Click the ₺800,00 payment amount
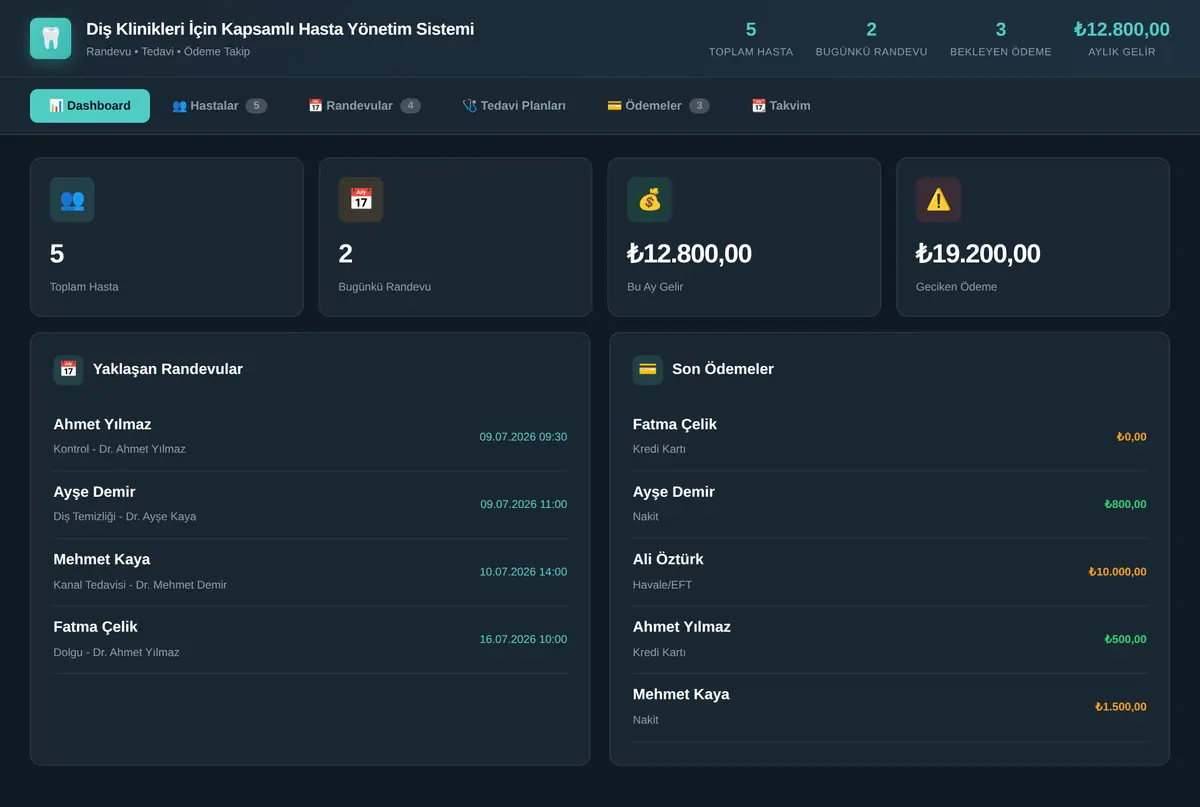1200x807 pixels. (1125, 504)
